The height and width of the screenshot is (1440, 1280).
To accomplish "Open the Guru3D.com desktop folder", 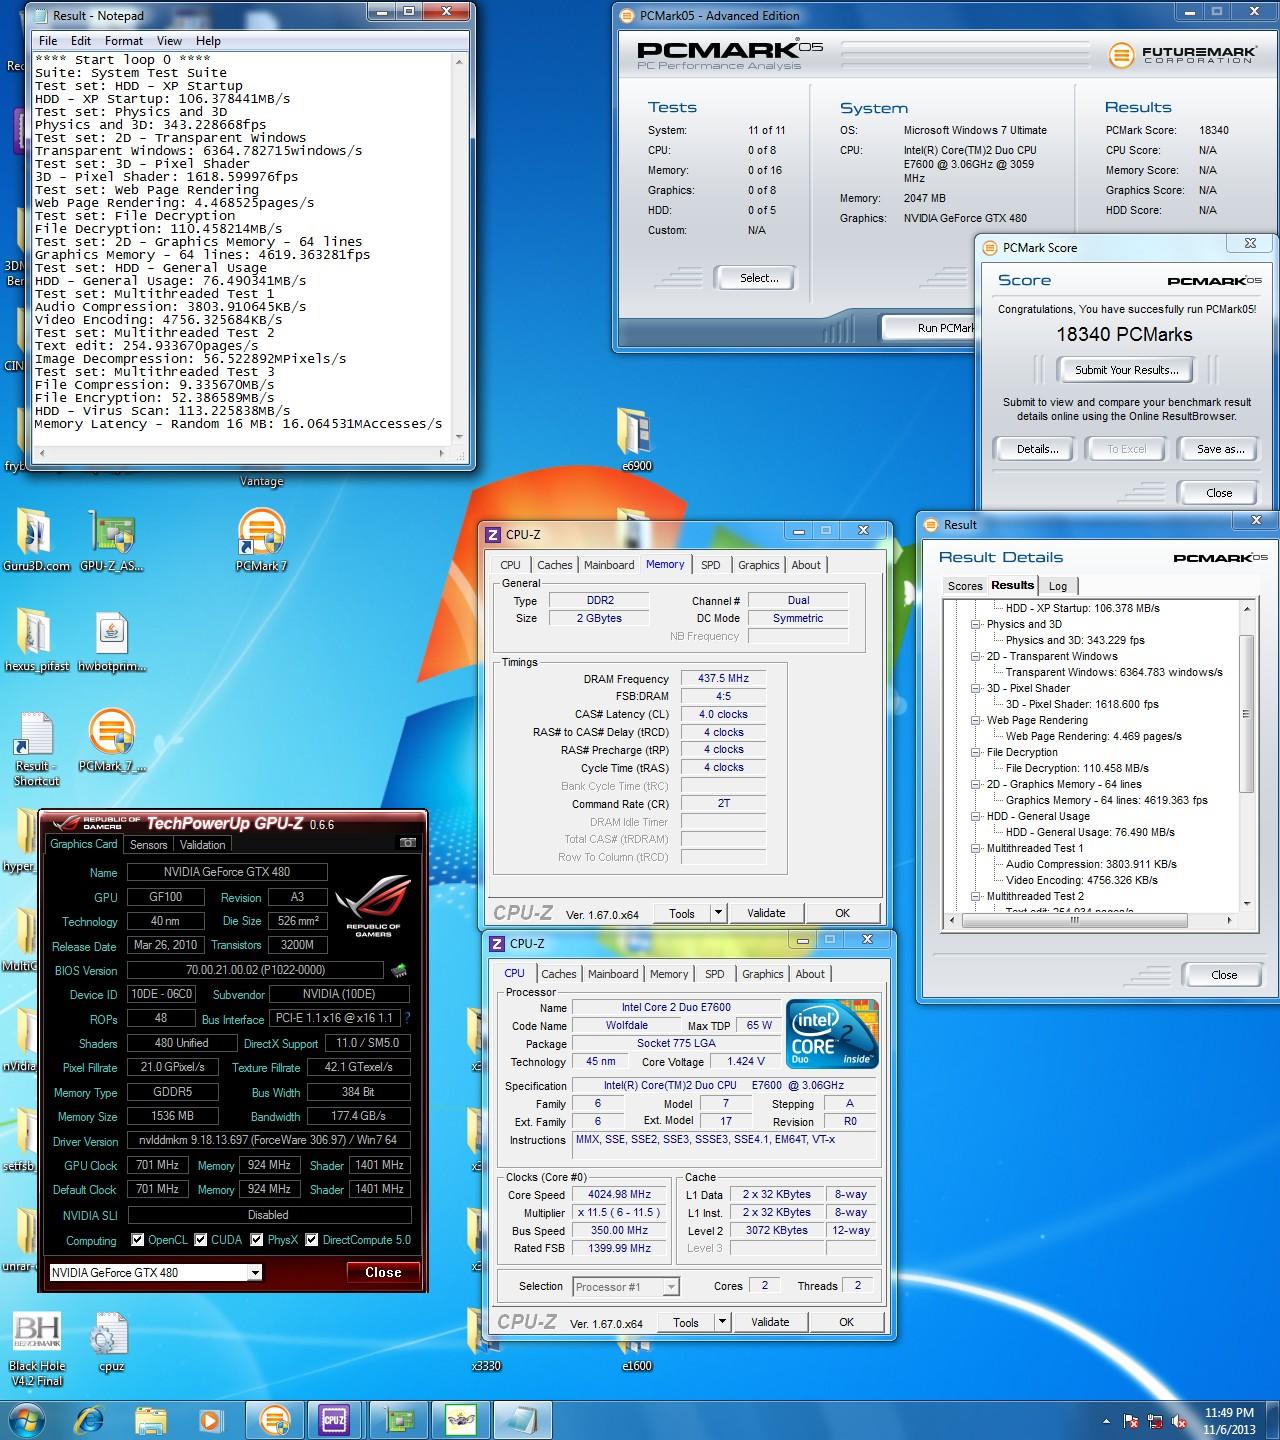I will (x=36, y=540).
